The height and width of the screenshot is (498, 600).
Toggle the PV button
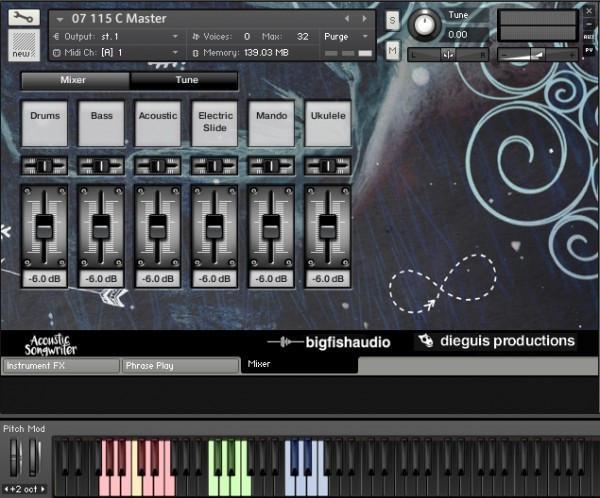point(589,50)
